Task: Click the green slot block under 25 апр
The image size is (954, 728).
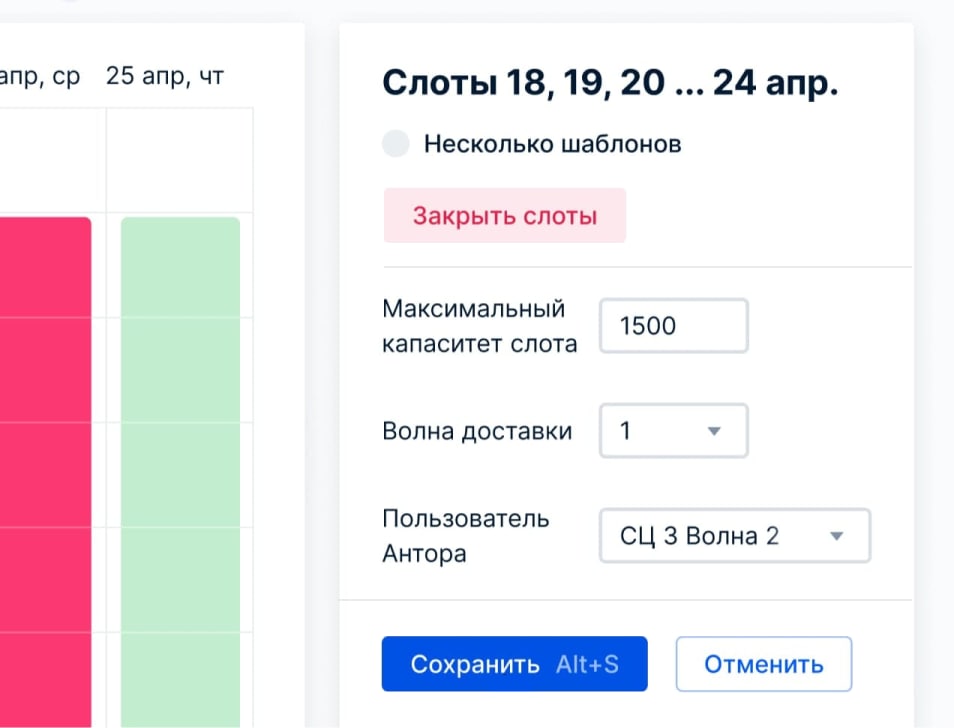Action: [x=180, y=470]
